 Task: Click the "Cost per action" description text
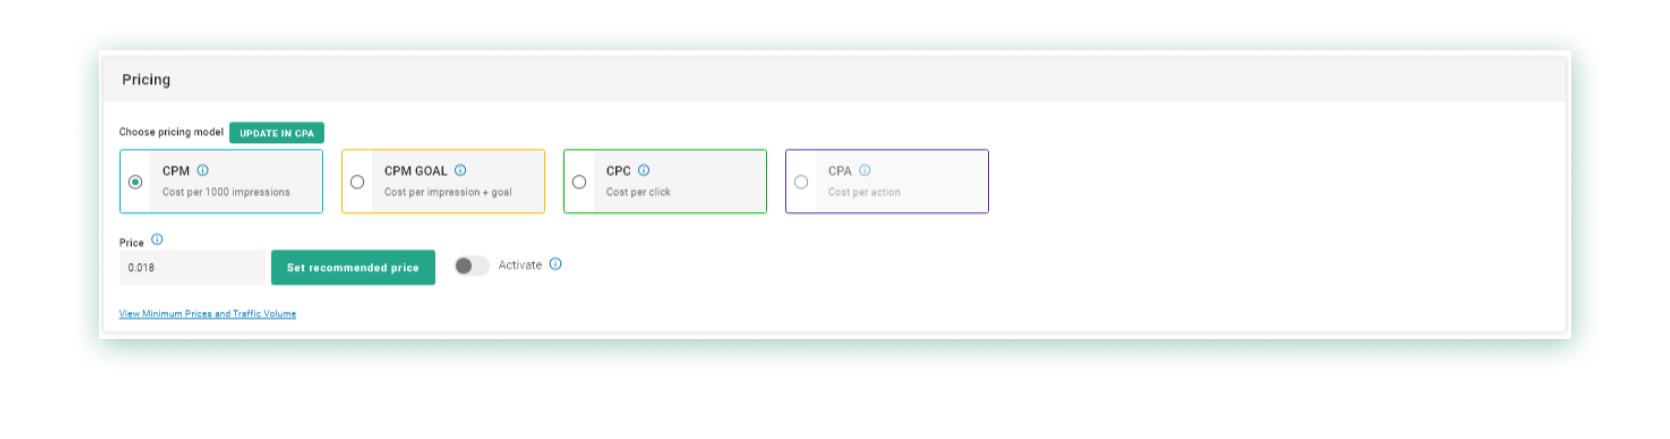point(864,192)
